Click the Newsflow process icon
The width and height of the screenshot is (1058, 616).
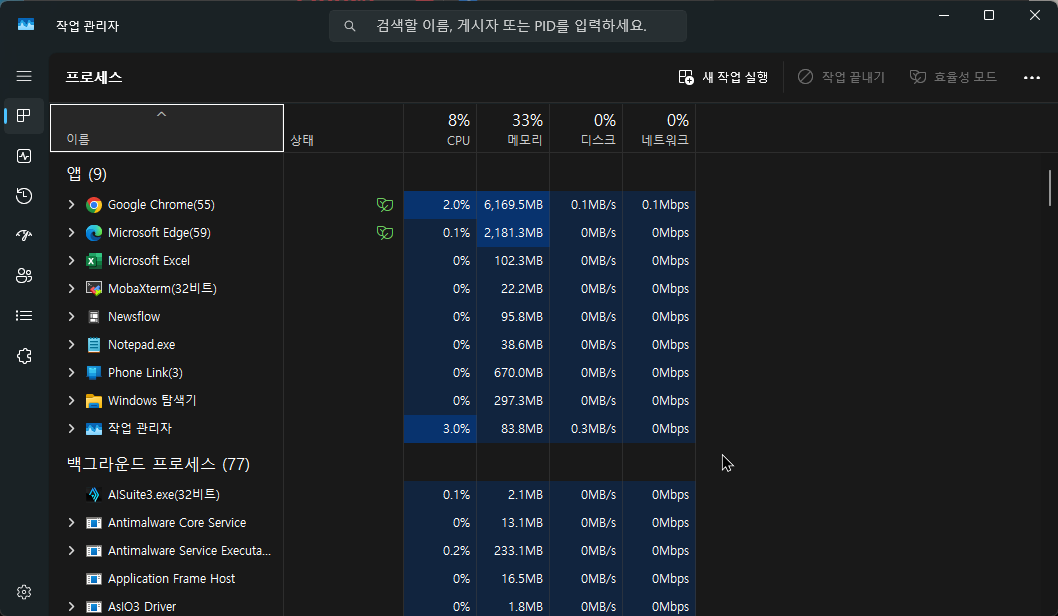click(x=94, y=317)
